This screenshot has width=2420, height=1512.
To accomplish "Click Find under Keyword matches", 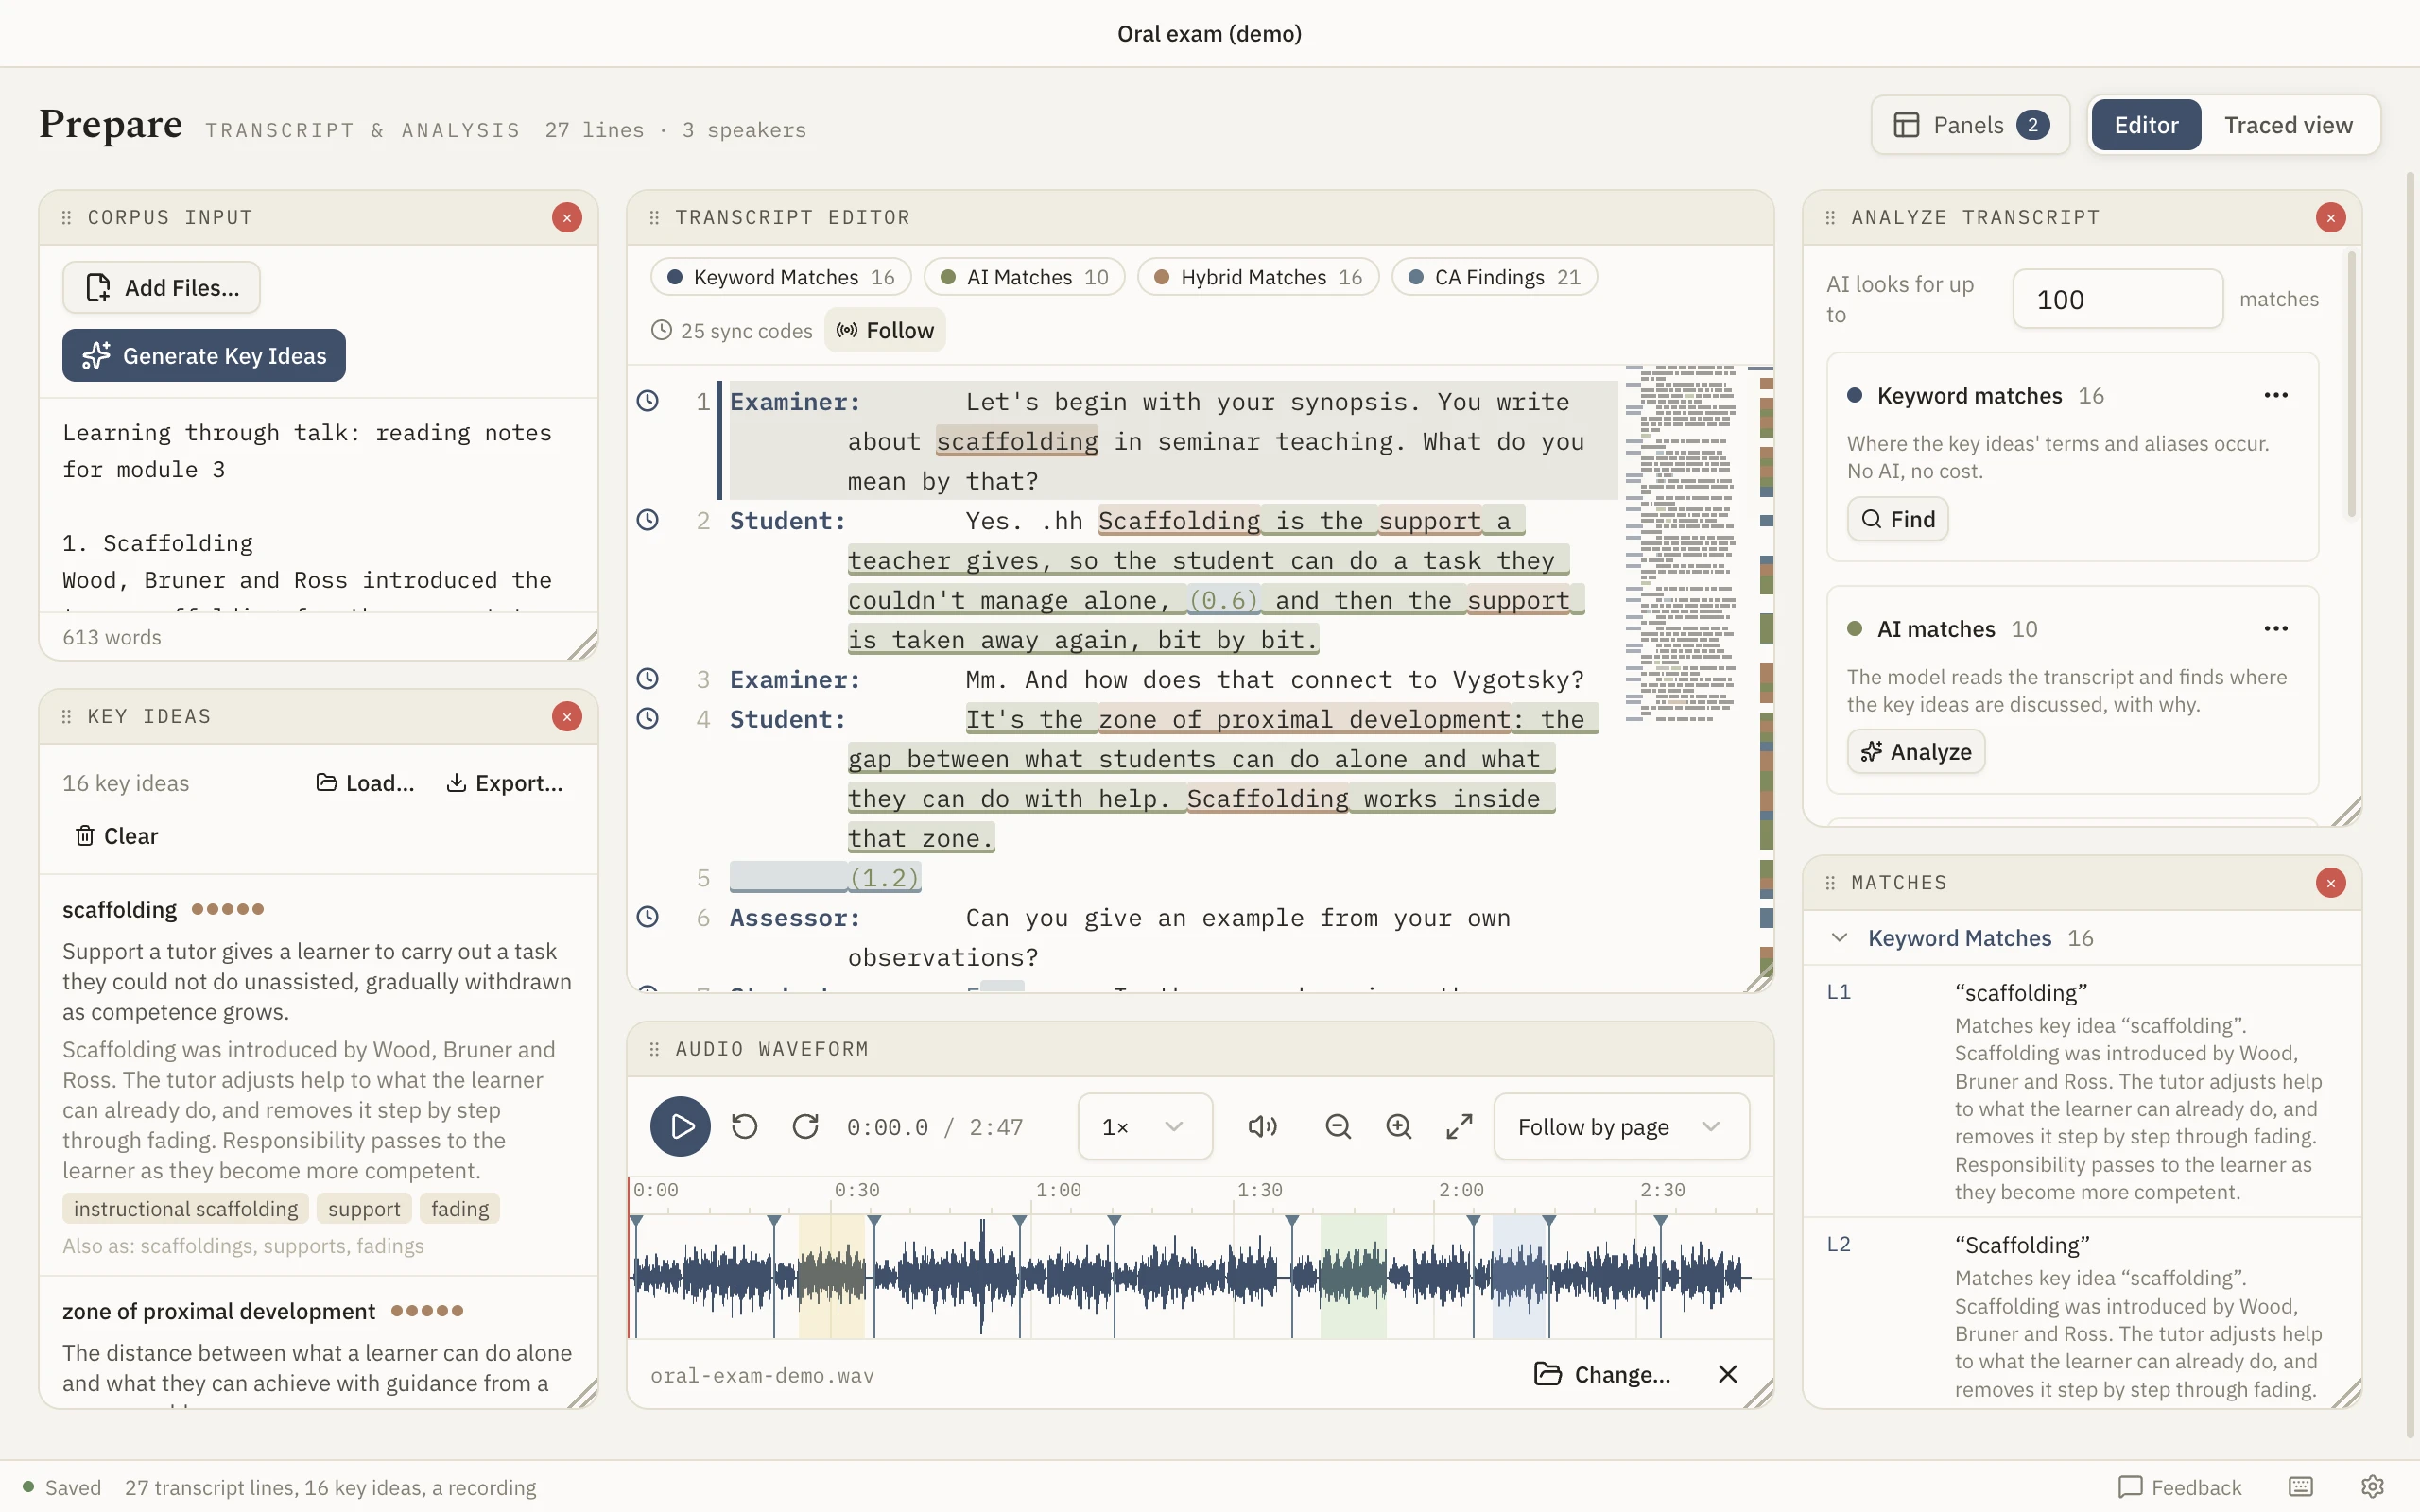I will (x=1897, y=519).
